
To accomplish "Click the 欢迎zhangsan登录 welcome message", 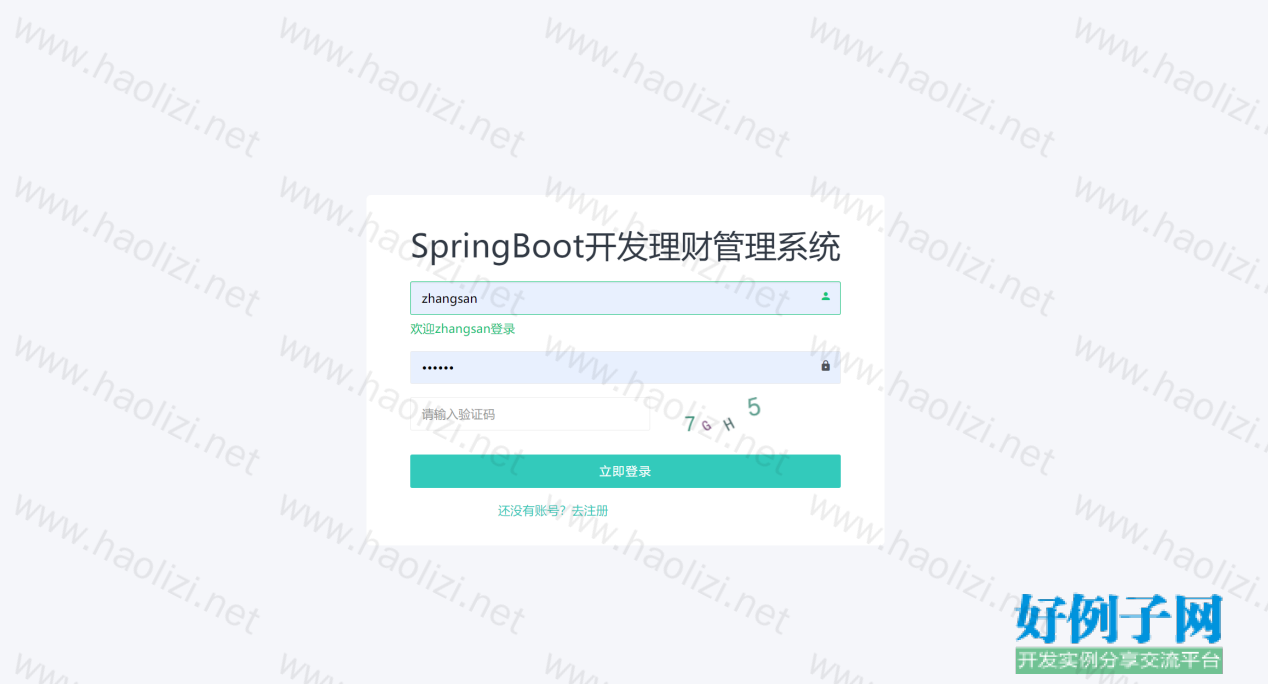I will click(463, 329).
